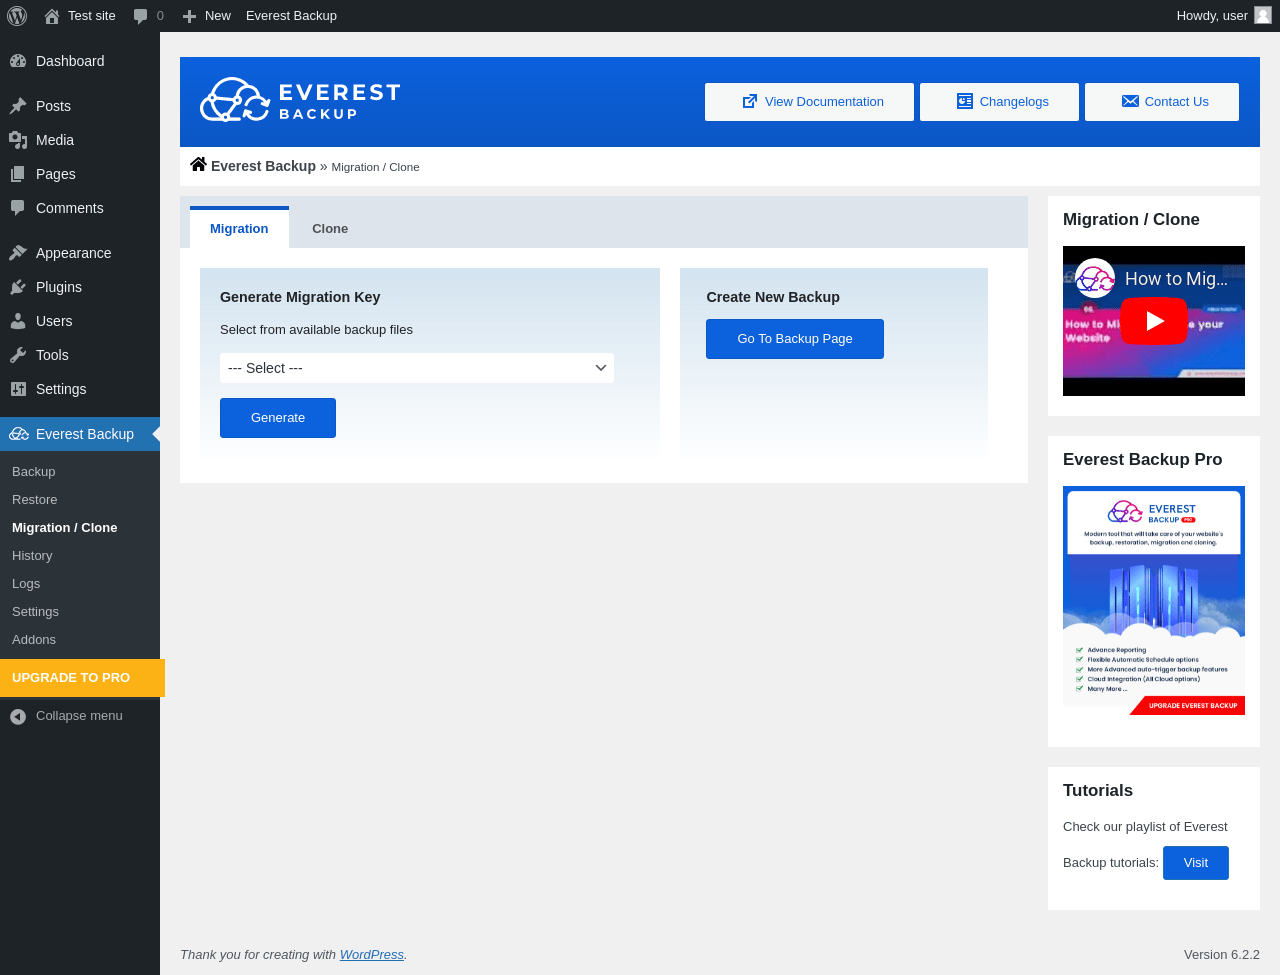Viewport: 1280px width, 975px height.
Task: Click the Everest Backup header logo
Action: tap(300, 100)
